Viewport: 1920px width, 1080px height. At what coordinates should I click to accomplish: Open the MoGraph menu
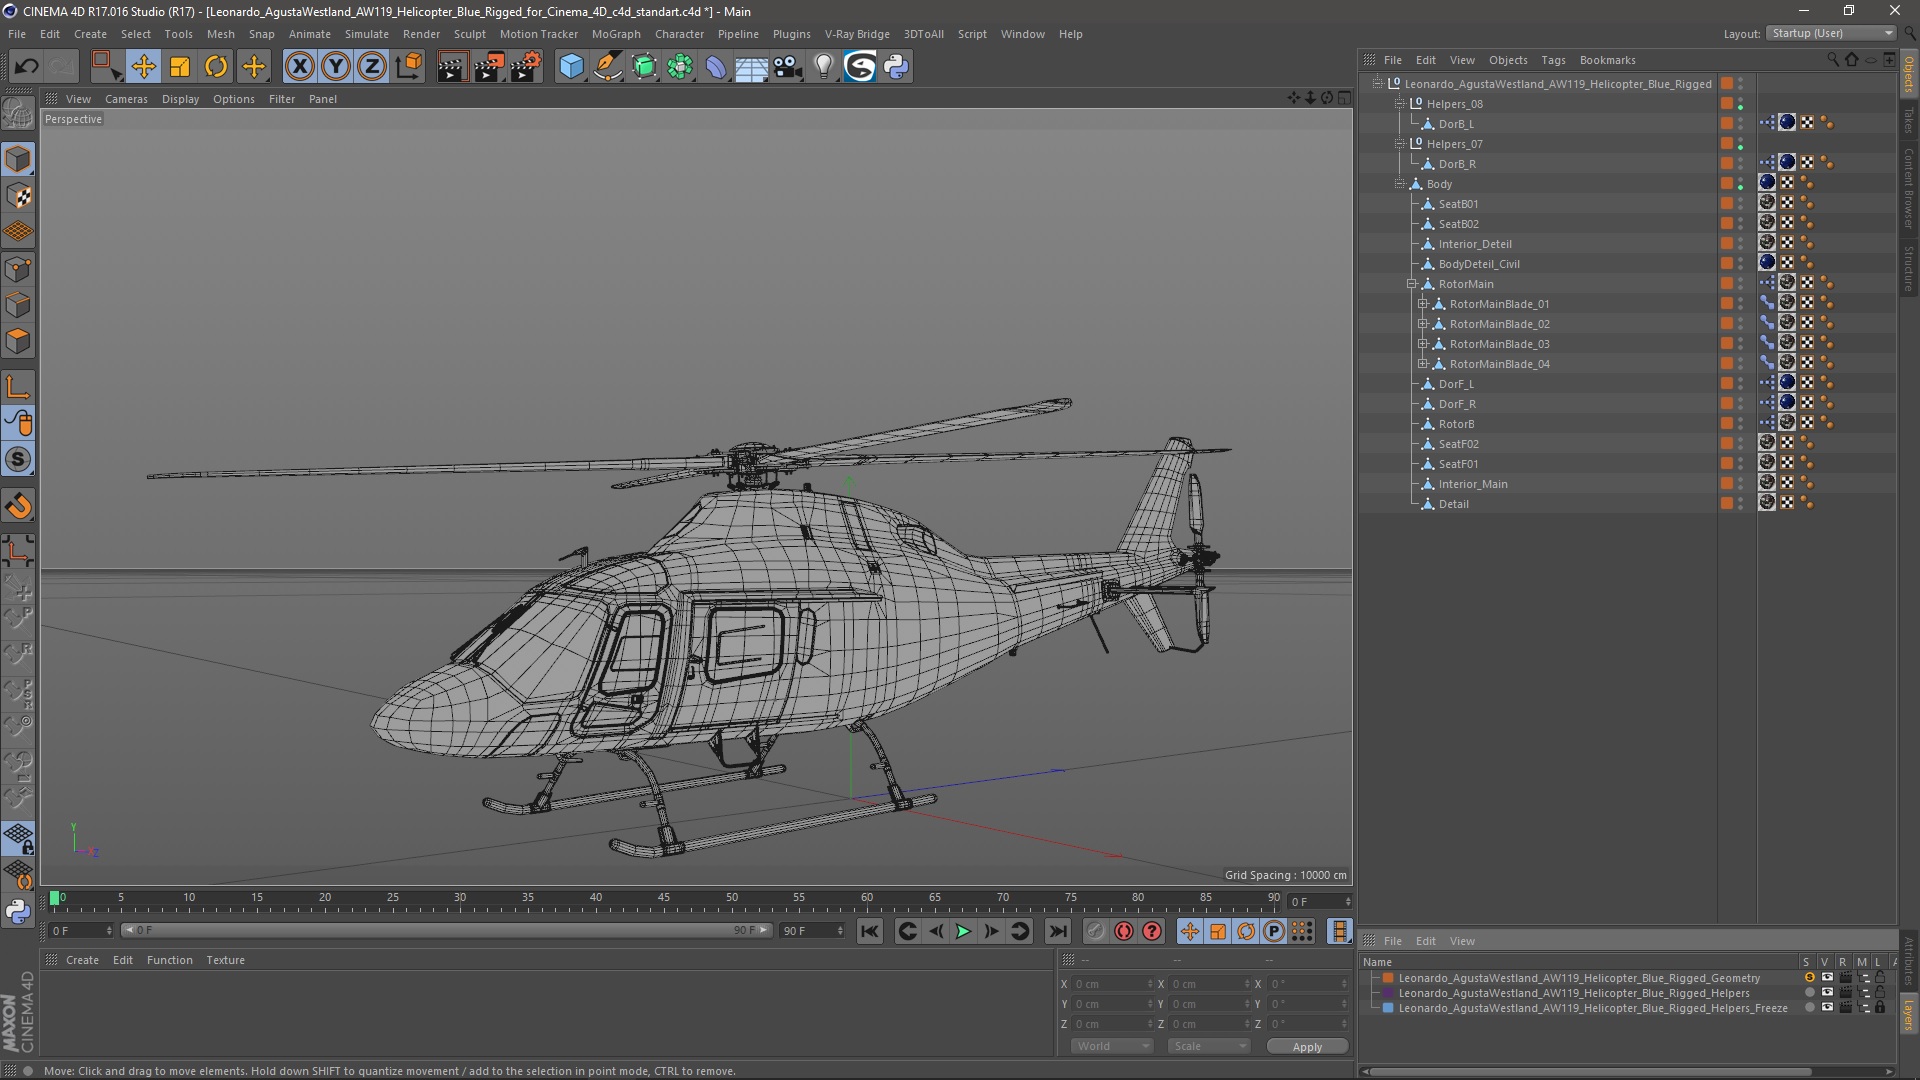point(616,34)
